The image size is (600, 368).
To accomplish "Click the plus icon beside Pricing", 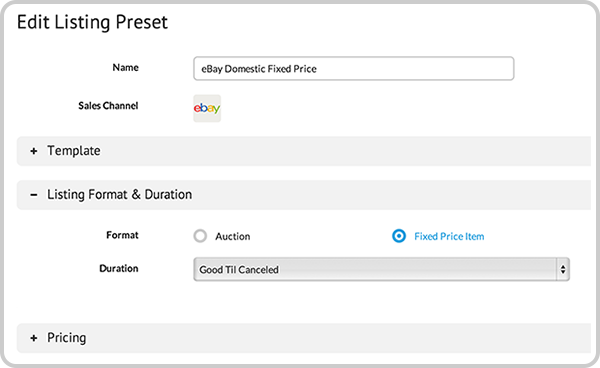I will [34, 338].
